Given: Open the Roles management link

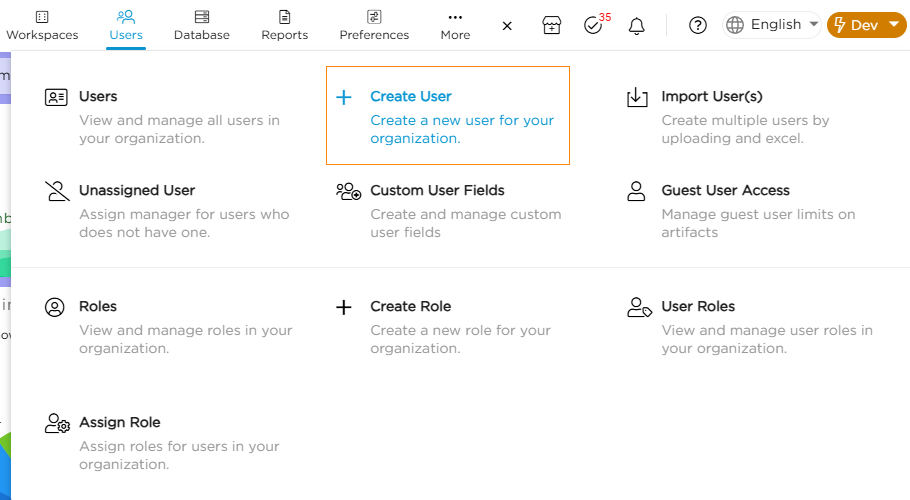Looking at the screenshot, I should click(x=98, y=307).
